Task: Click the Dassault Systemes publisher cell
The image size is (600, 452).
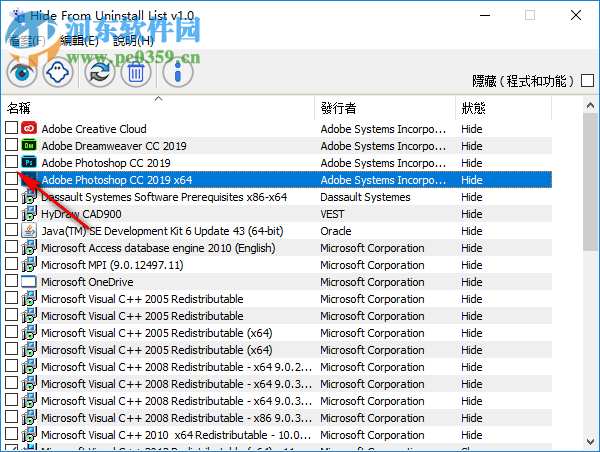Action: [x=365, y=197]
